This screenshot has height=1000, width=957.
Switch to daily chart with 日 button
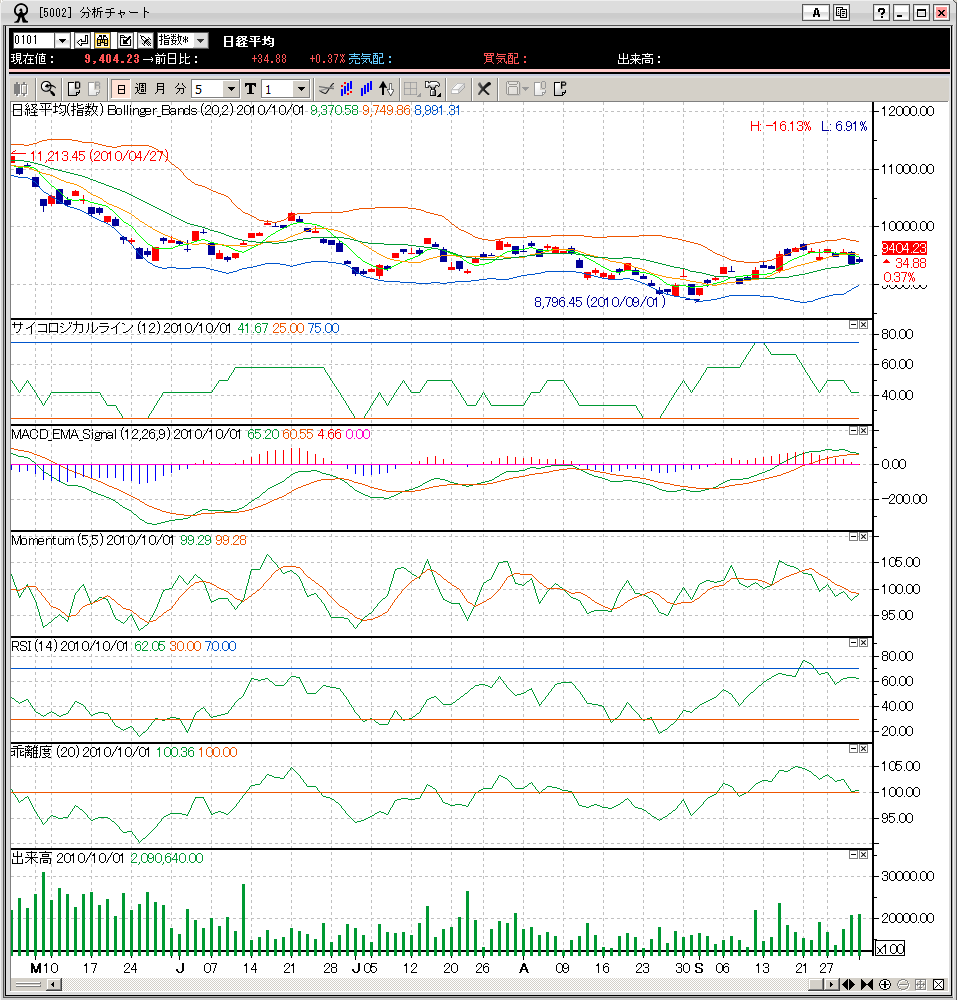click(x=120, y=89)
